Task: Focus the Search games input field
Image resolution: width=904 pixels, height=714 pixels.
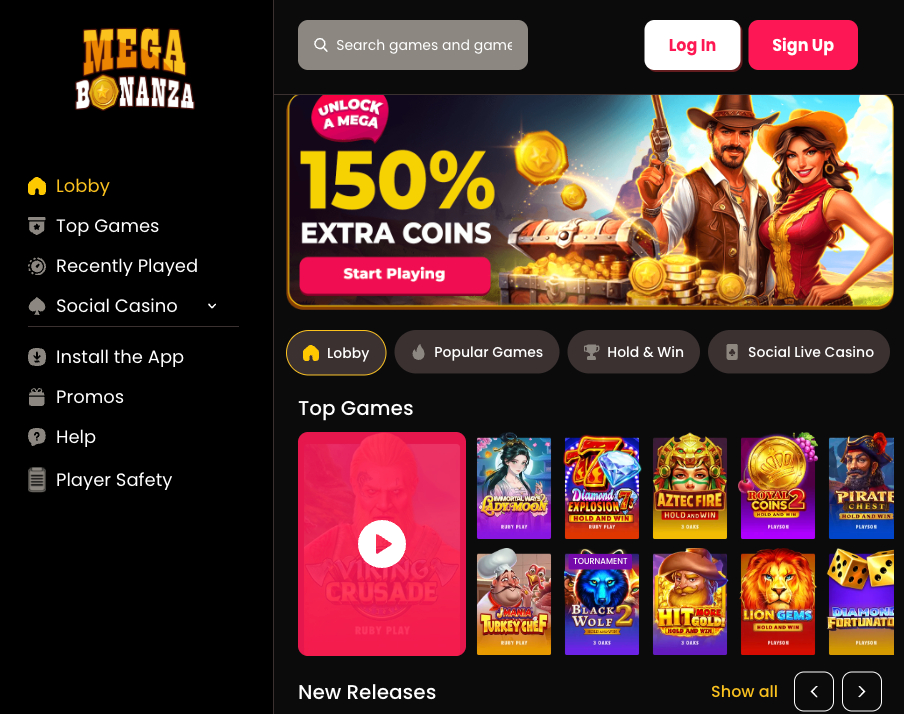Action: [413, 45]
